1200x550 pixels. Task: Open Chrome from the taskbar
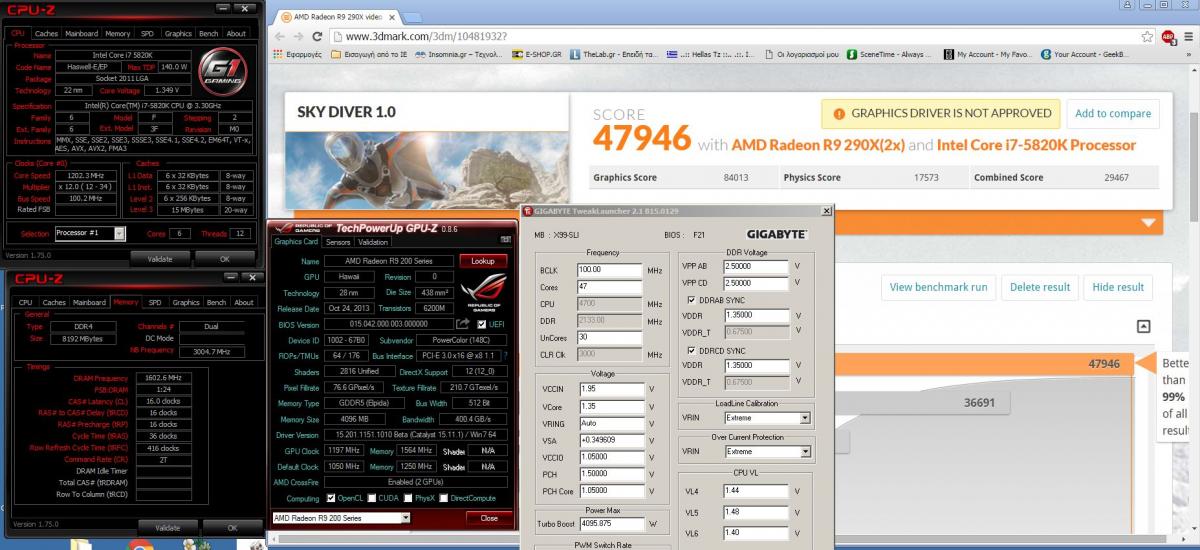tap(141, 545)
